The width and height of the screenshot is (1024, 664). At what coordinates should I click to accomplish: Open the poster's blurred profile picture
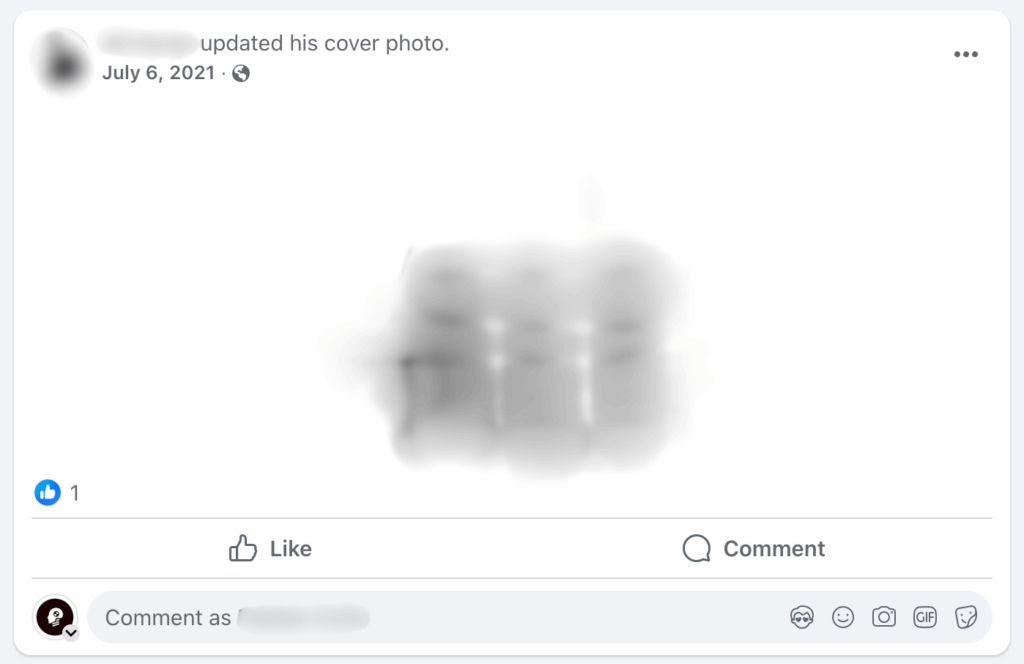click(62, 60)
